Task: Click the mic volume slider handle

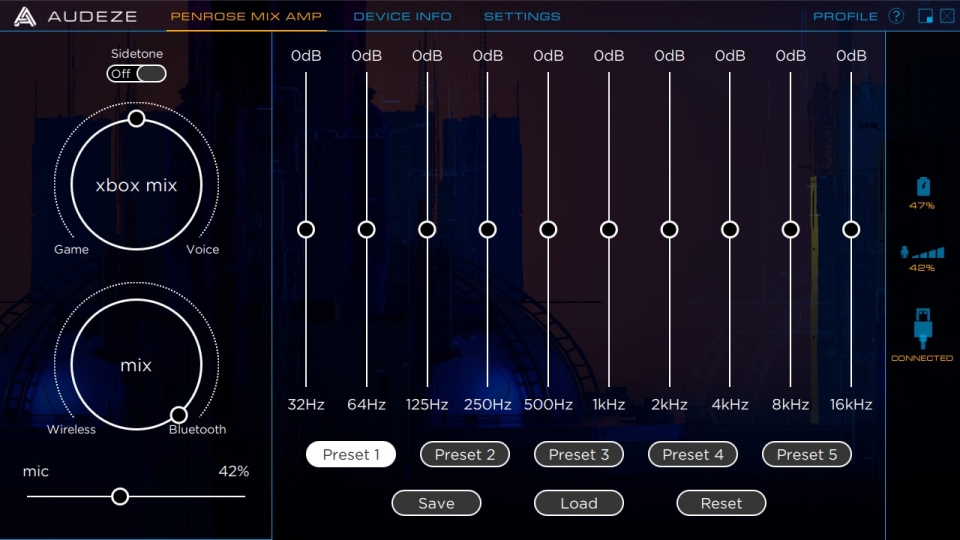Action: click(x=120, y=497)
